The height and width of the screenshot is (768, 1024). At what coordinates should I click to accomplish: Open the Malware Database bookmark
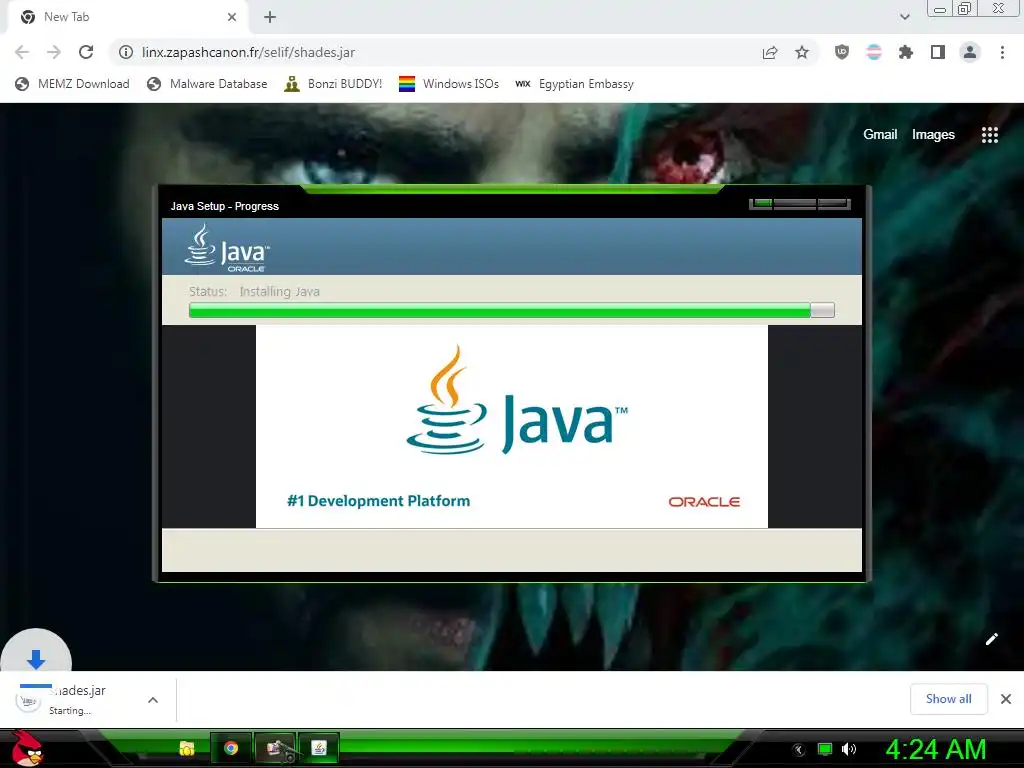click(207, 84)
